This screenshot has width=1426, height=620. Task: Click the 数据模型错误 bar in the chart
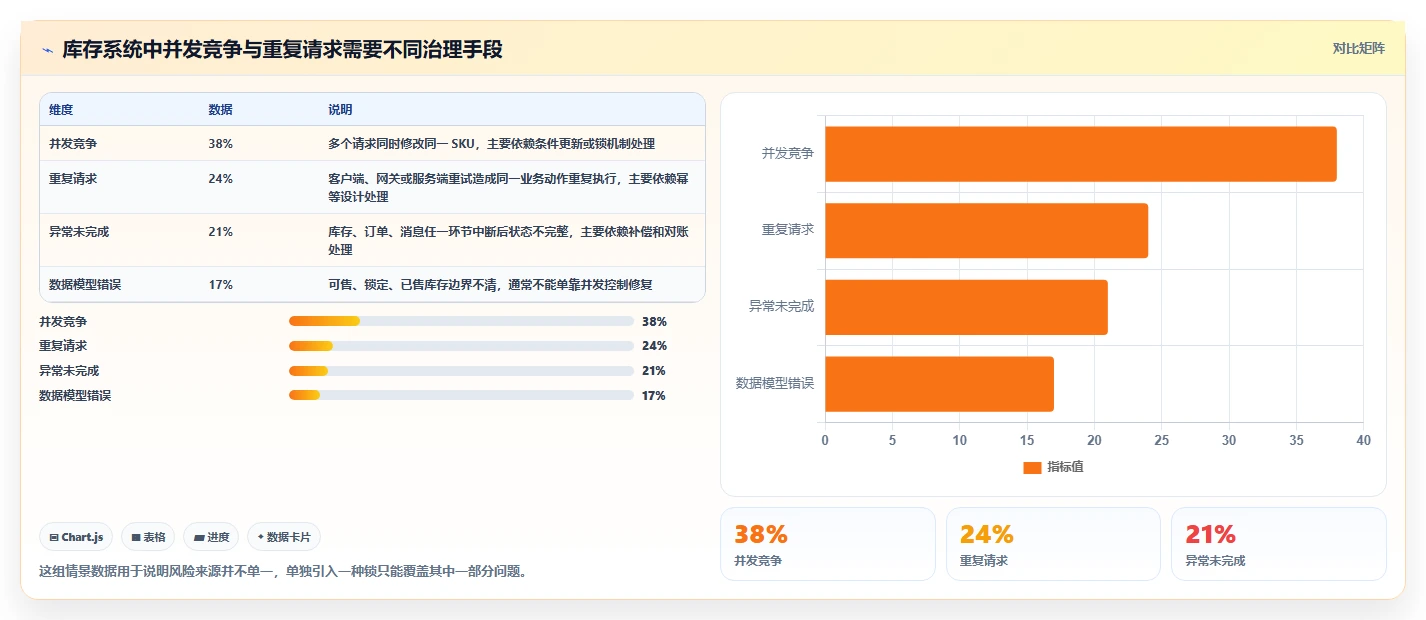[x=939, y=384]
